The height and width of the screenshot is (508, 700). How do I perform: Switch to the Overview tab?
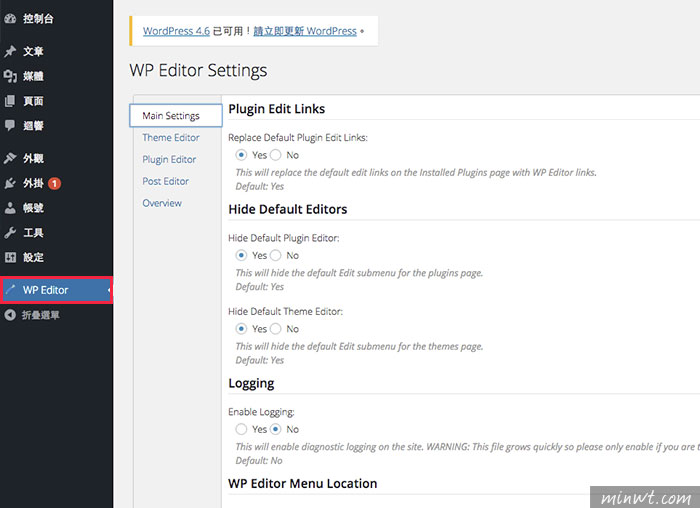click(162, 203)
